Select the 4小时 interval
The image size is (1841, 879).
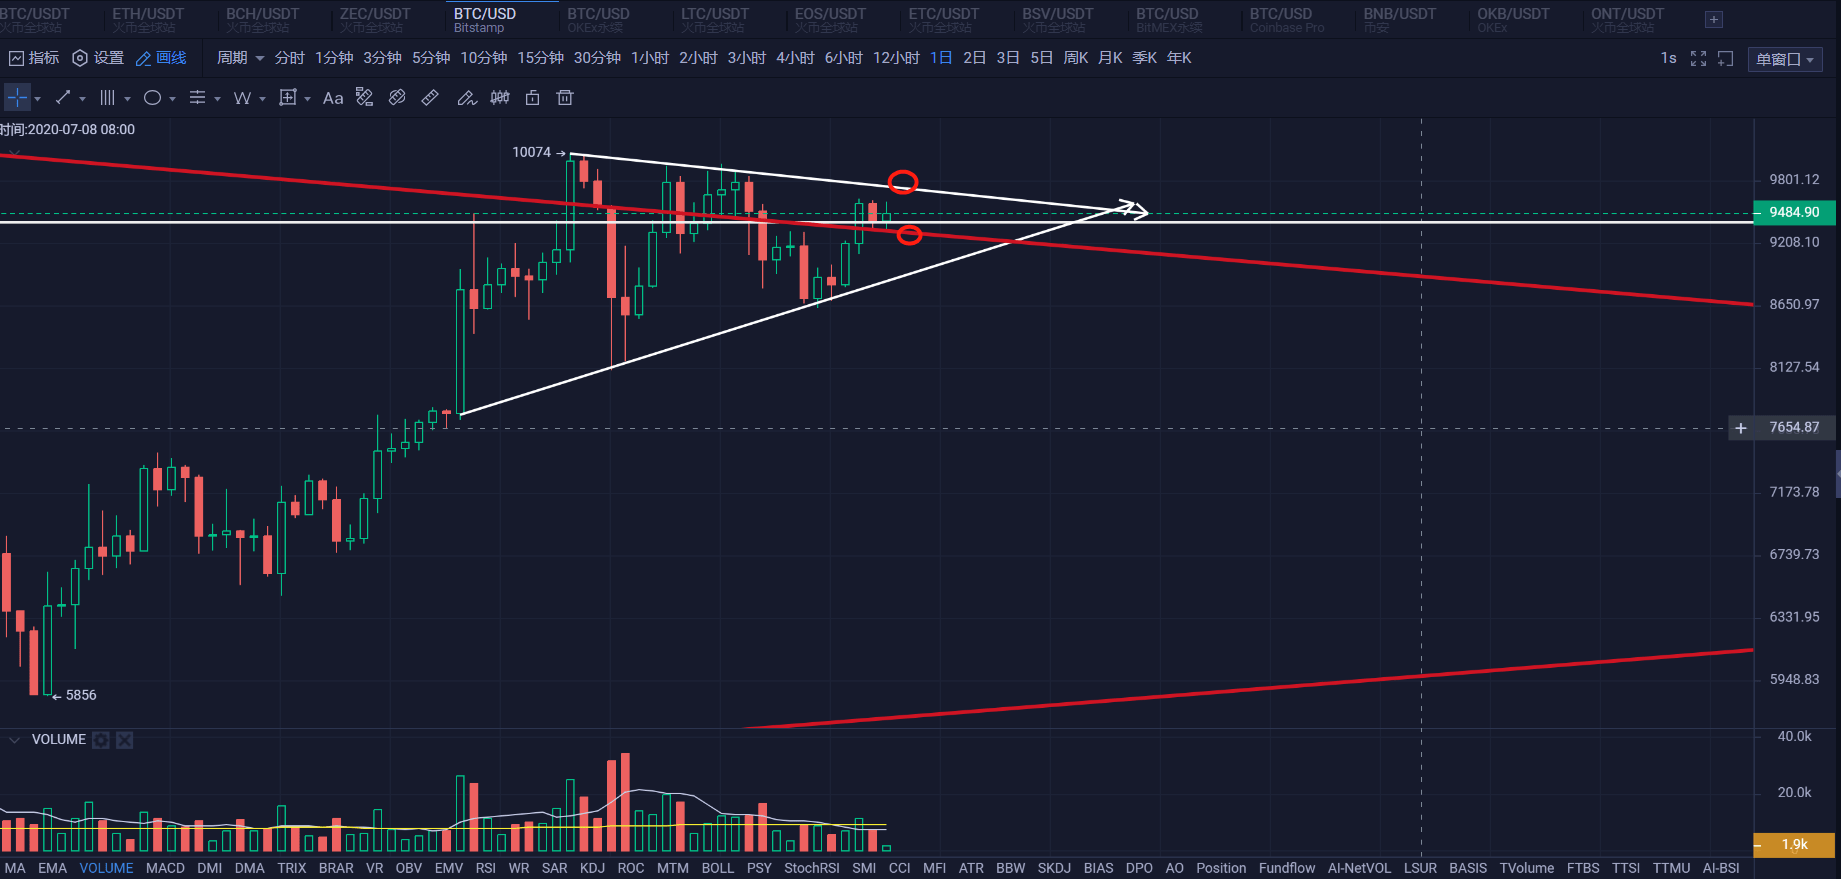(x=795, y=58)
